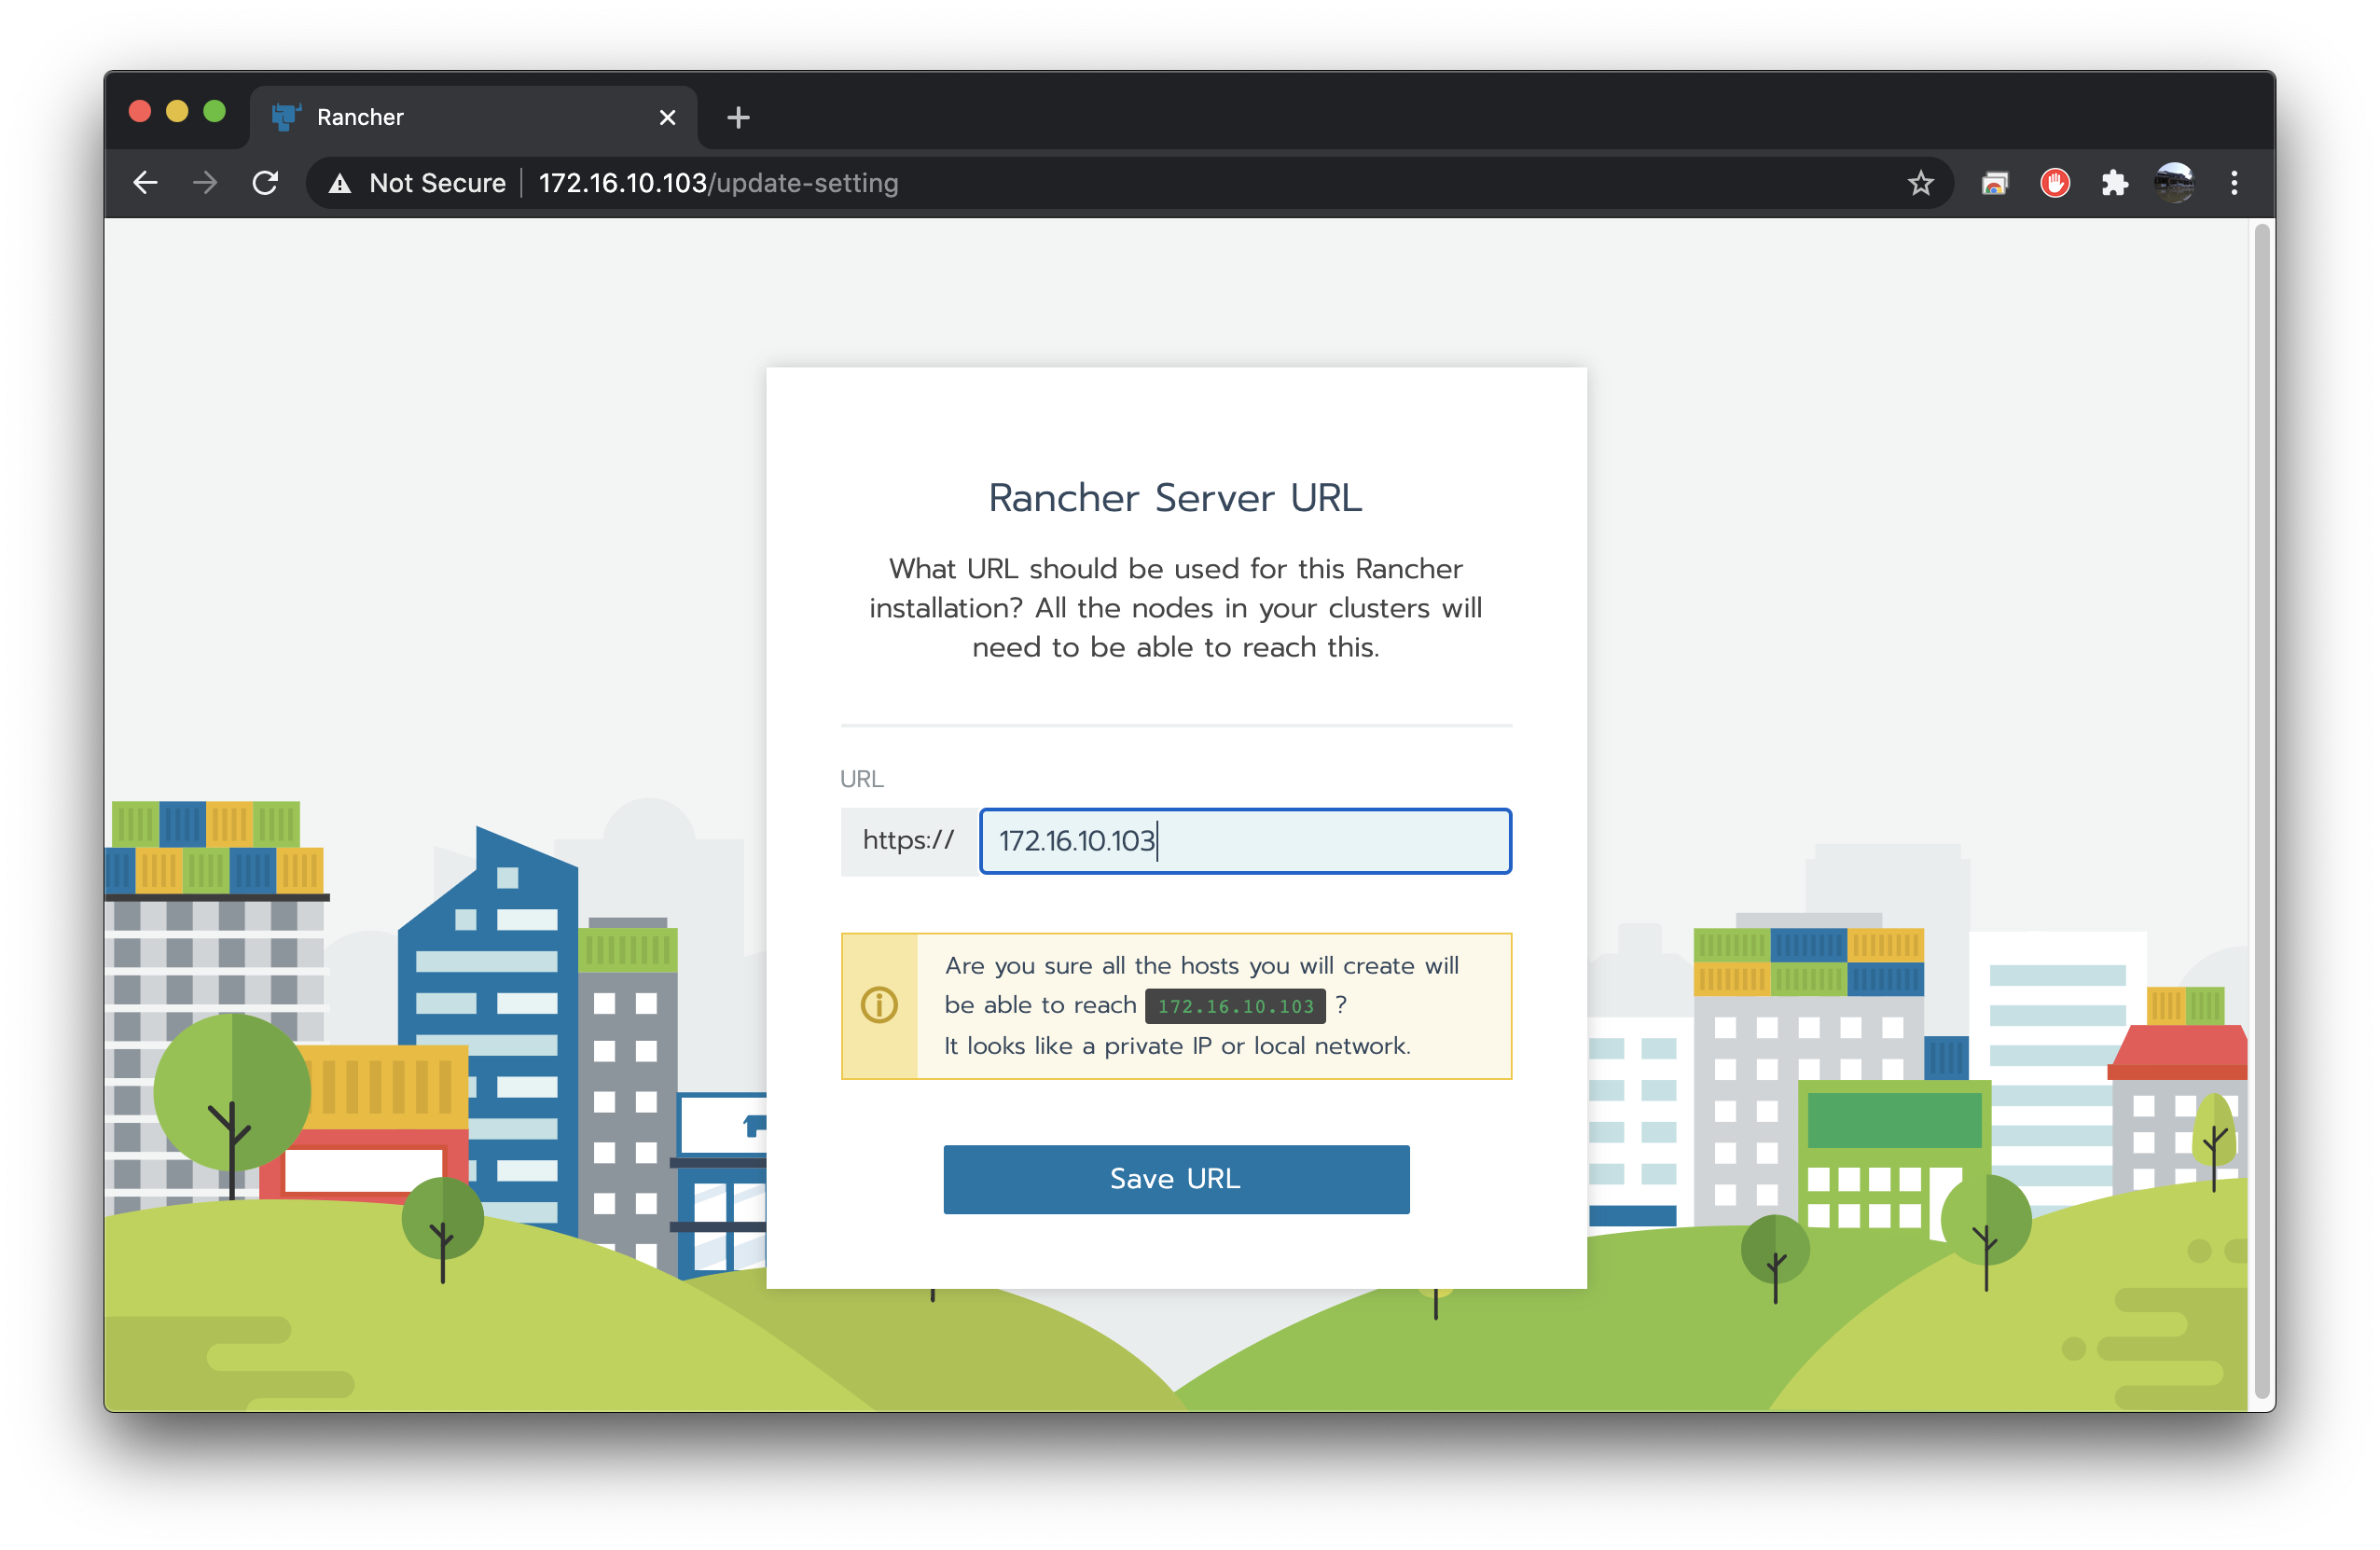This screenshot has height=1550, width=2380.
Task: Click the browser back arrow
Action: click(146, 183)
